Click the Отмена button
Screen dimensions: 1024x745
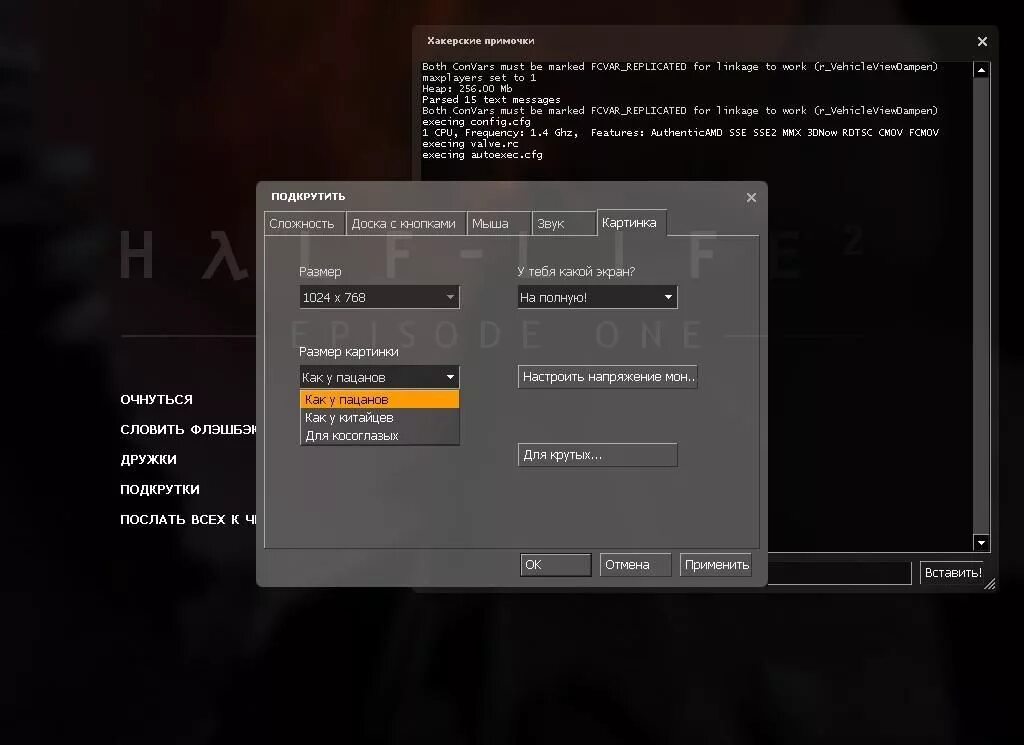pos(635,565)
